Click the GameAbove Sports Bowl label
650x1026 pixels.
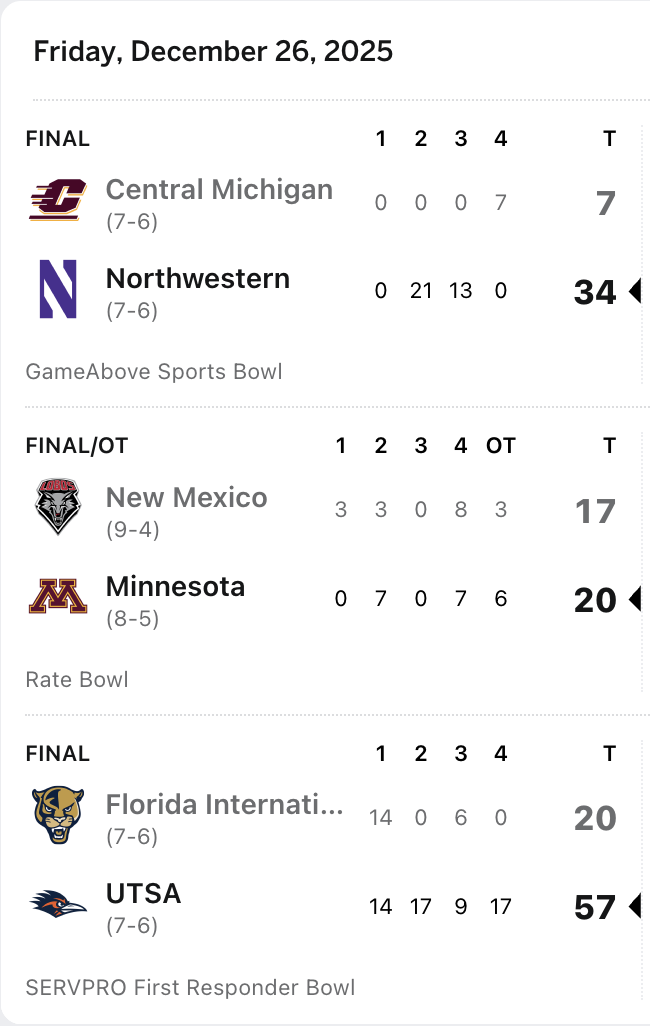(x=154, y=372)
